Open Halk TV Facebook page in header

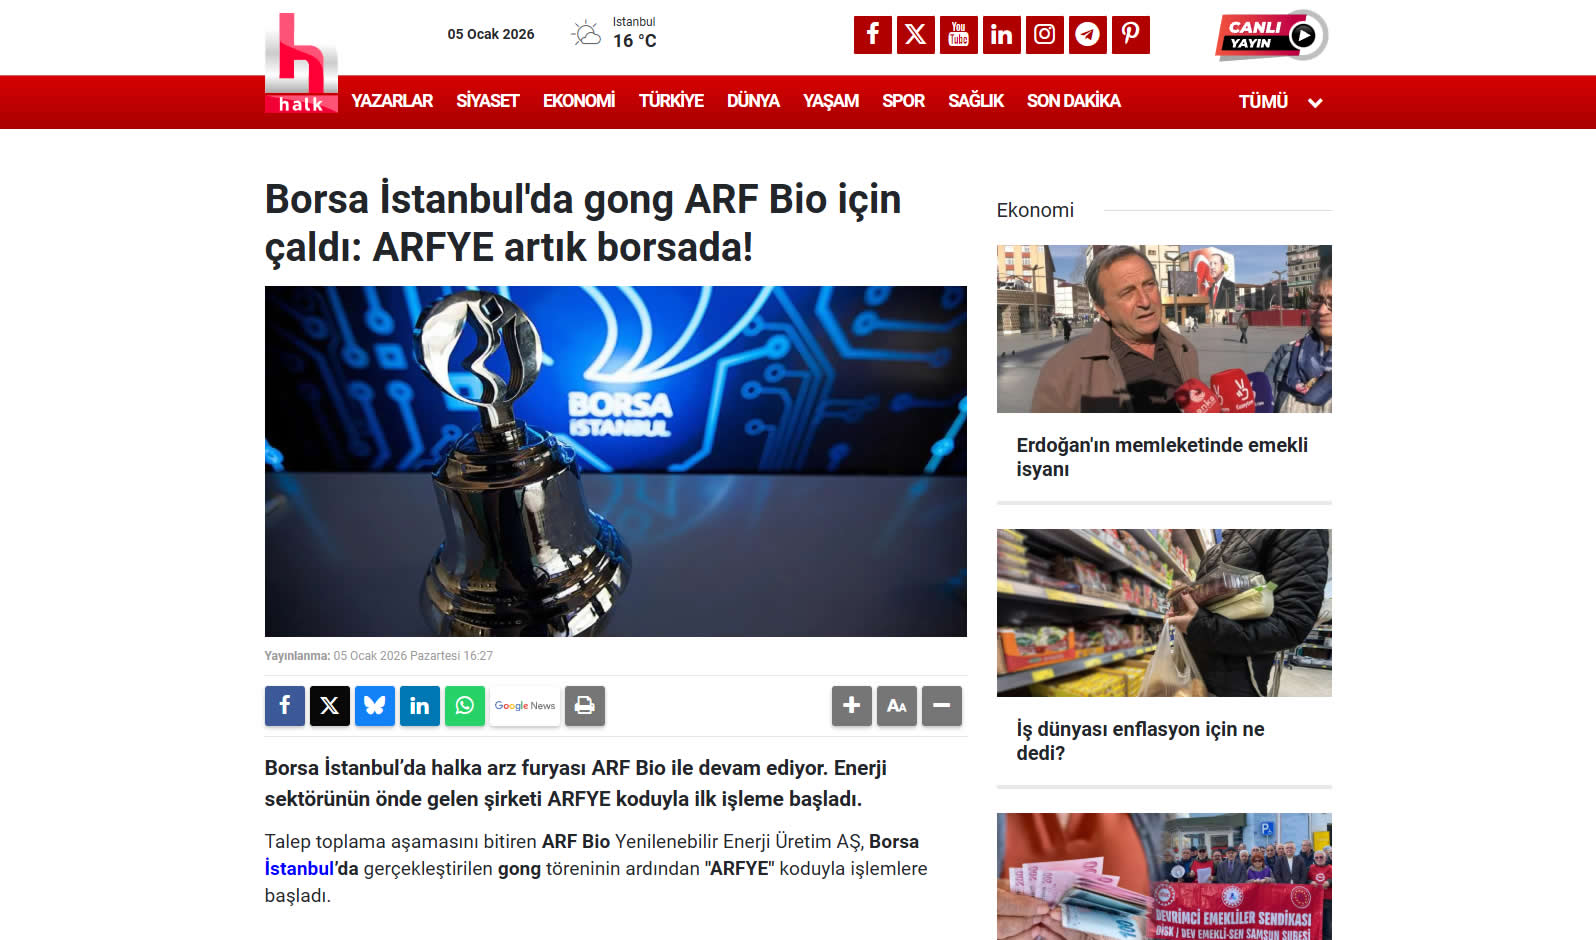coord(872,35)
